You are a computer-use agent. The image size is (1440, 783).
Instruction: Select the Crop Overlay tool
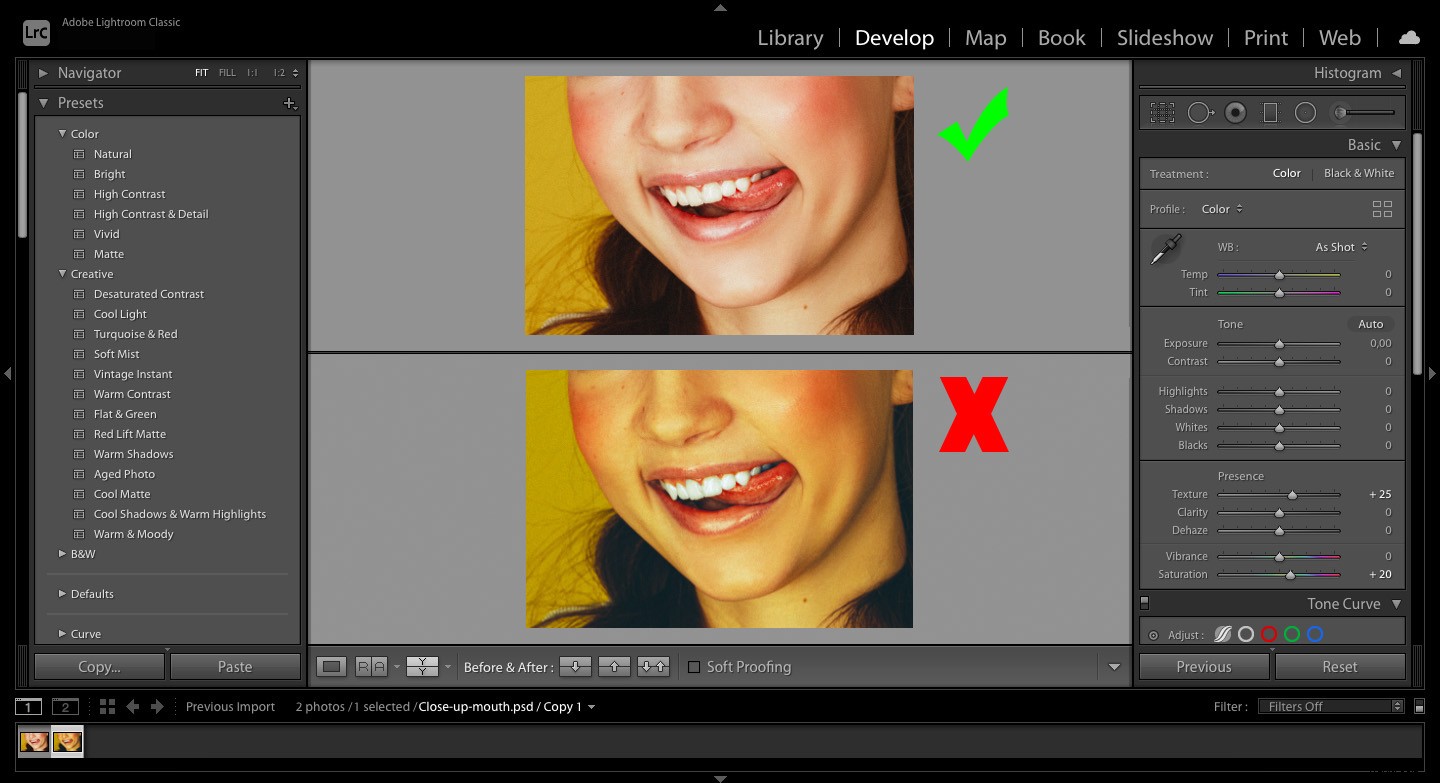click(1162, 112)
